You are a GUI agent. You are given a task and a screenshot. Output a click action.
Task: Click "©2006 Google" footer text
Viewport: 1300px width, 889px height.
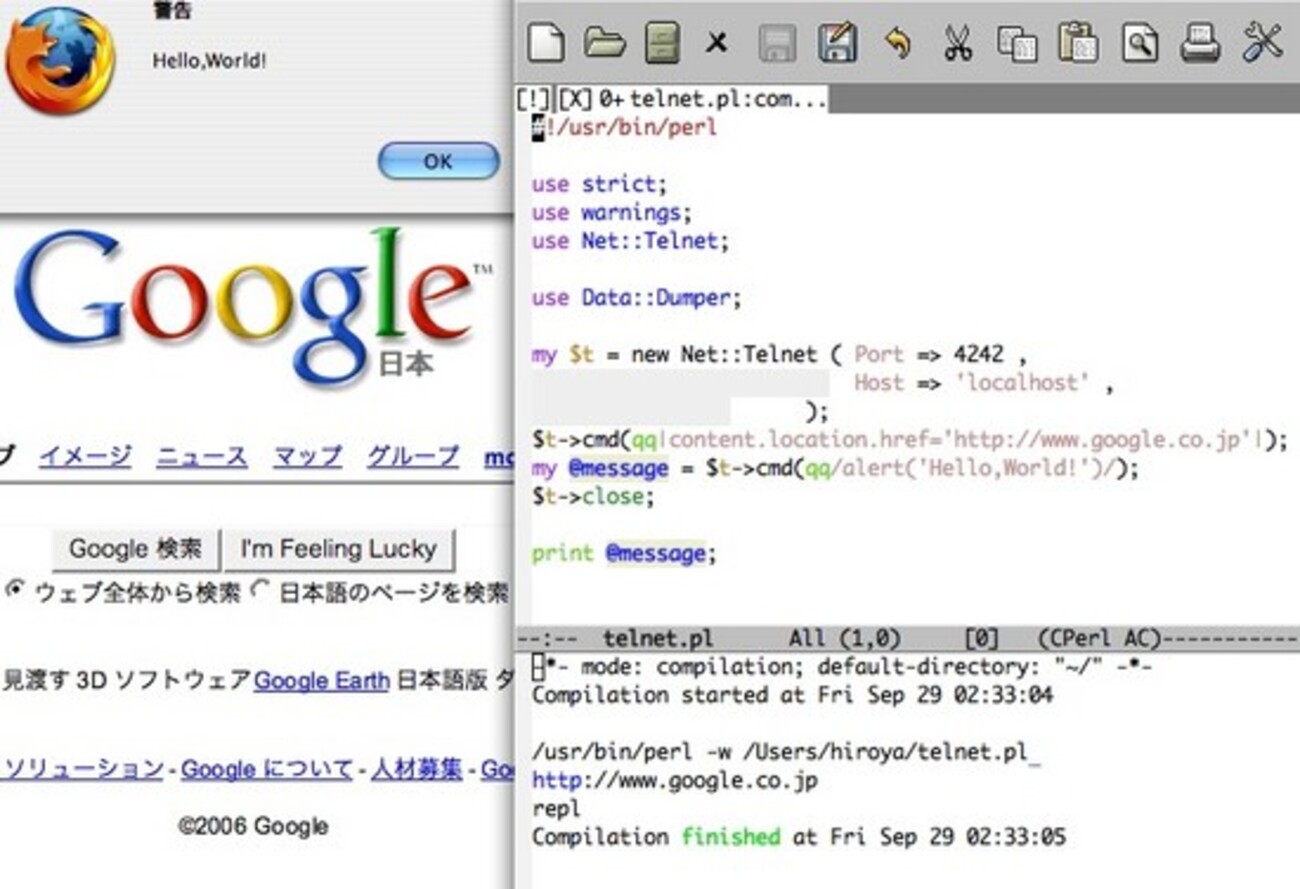(x=253, y=826)
